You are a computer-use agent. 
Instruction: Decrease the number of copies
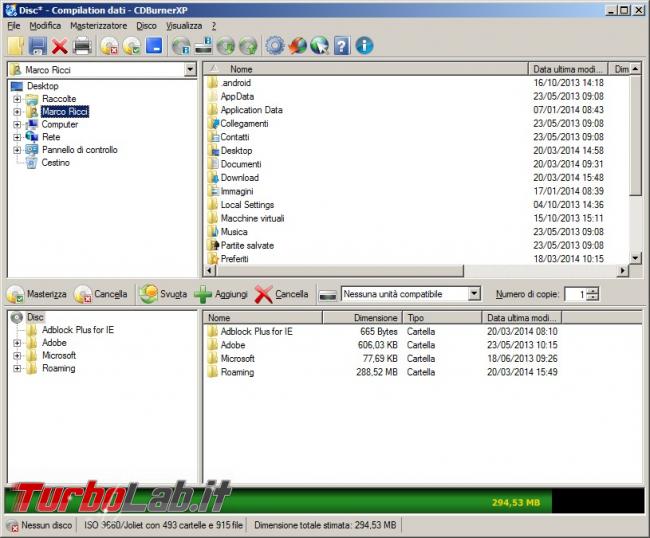pyautogui.click(x=594, y=298)
